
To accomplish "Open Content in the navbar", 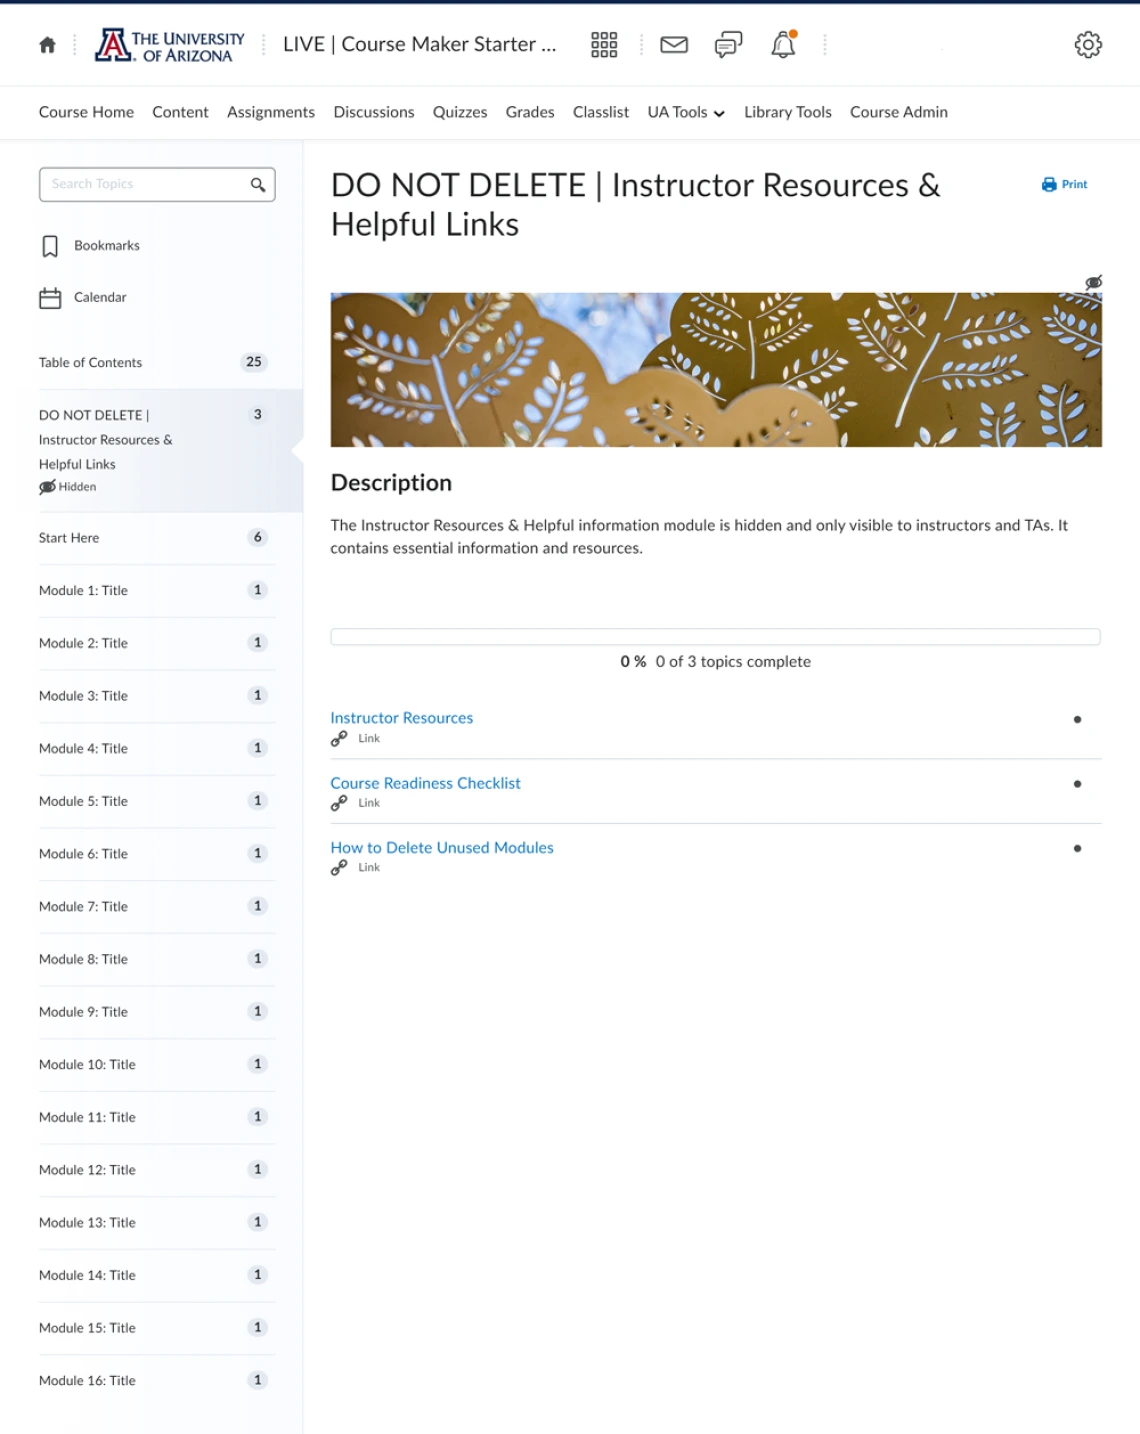I will click(x=180, y=112).
